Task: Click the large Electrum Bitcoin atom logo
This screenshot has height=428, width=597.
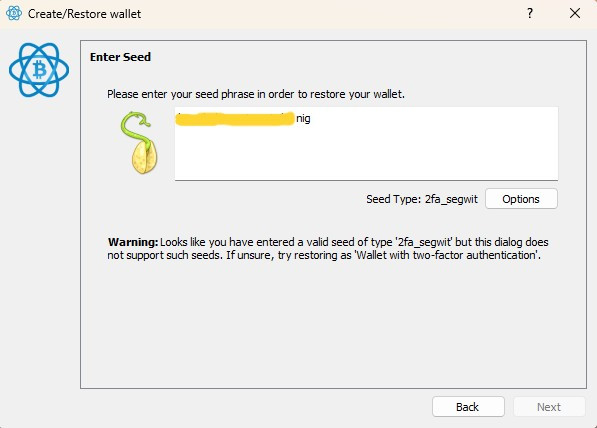Action: point(39,70)
